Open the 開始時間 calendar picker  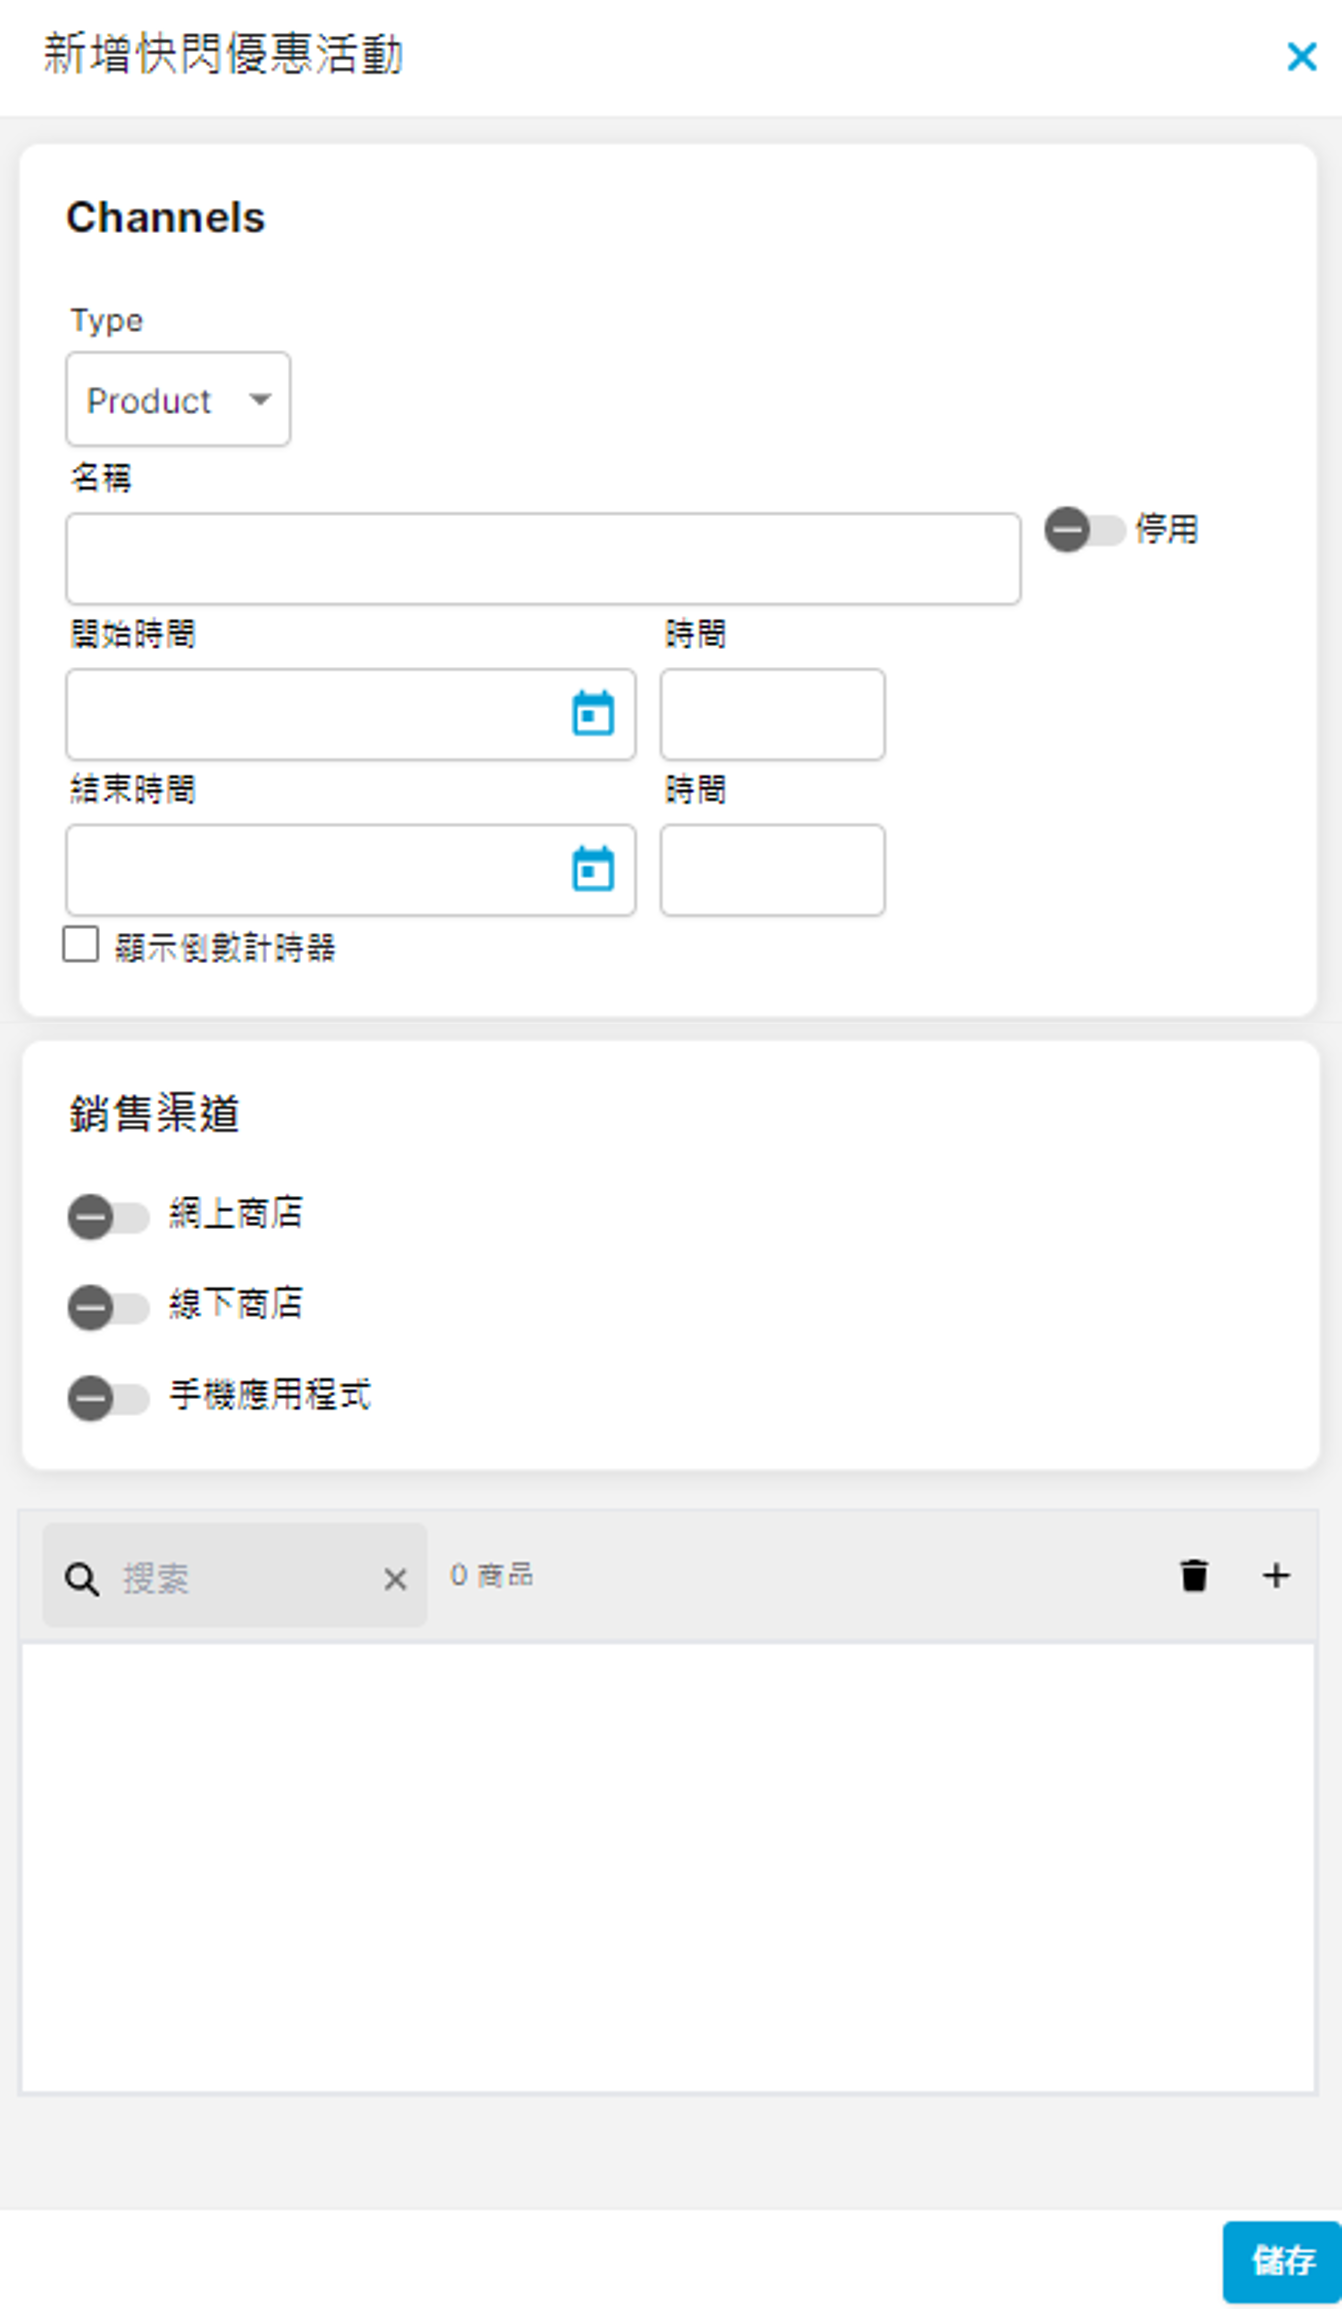[593, 714]
